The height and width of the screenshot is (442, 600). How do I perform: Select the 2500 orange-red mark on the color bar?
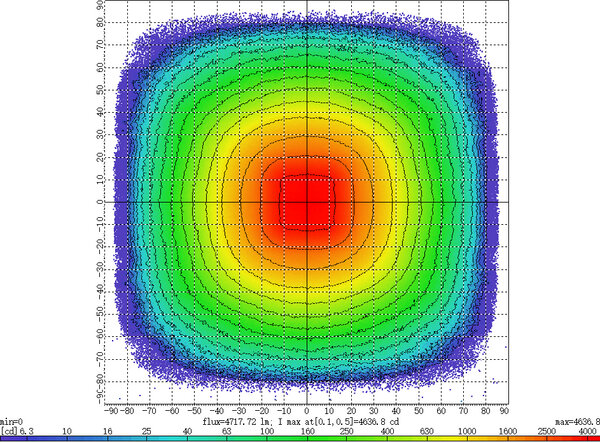point(546,431)
